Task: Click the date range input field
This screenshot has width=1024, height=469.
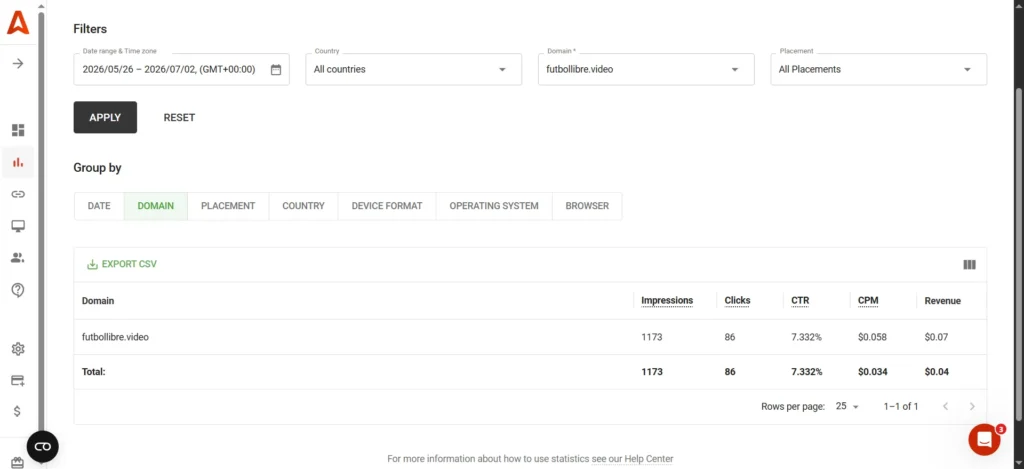Action: [x=181, y=69]
